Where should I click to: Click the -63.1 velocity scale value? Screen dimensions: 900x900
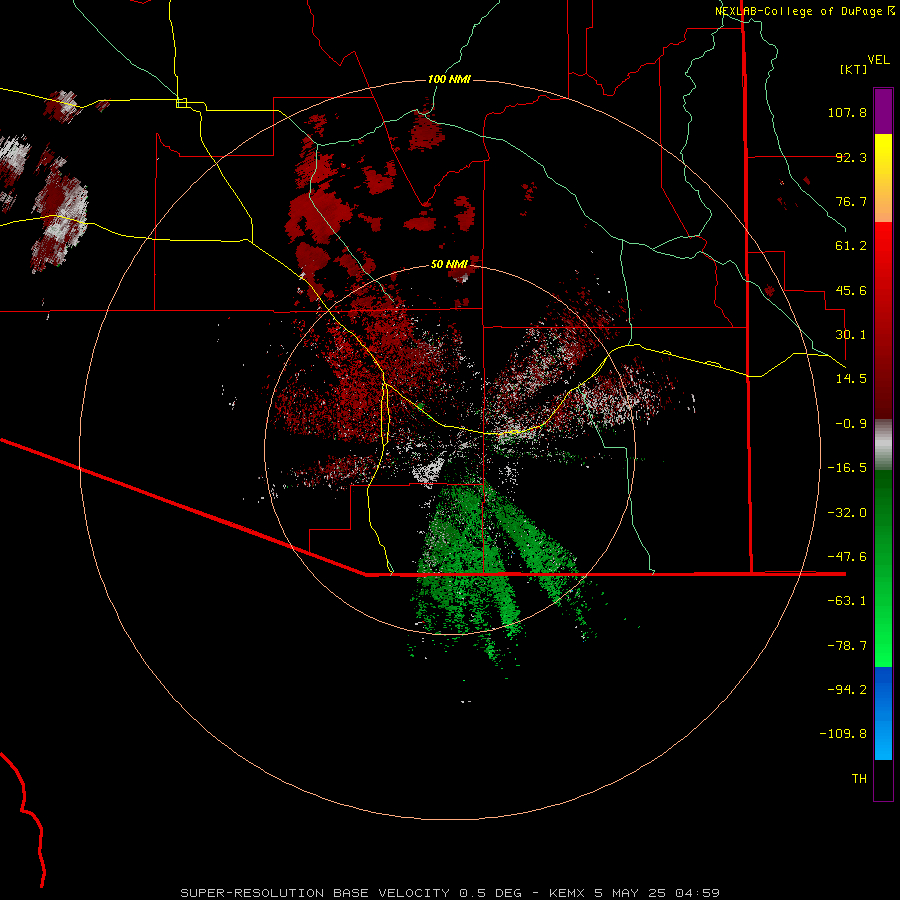pyautogui.click(x=847, y=601)
